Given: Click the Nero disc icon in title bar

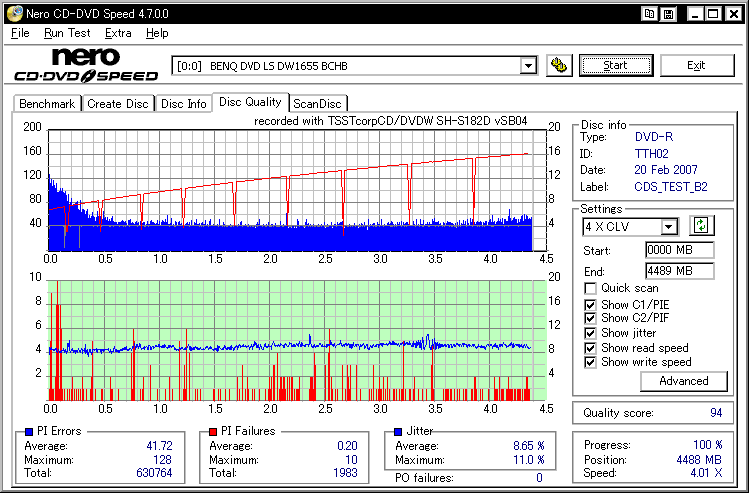Looking at the screenshot, I should [x=14, y=14].
